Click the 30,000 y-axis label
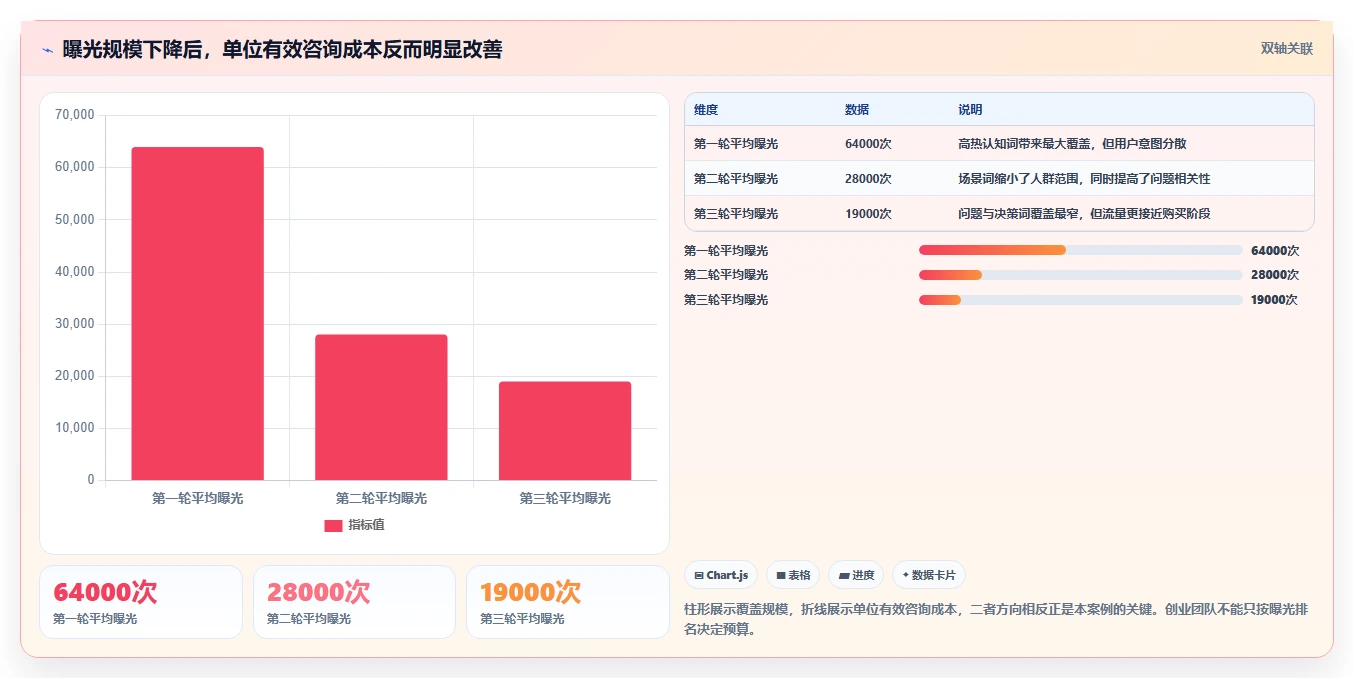 click(x=75, y=324)
